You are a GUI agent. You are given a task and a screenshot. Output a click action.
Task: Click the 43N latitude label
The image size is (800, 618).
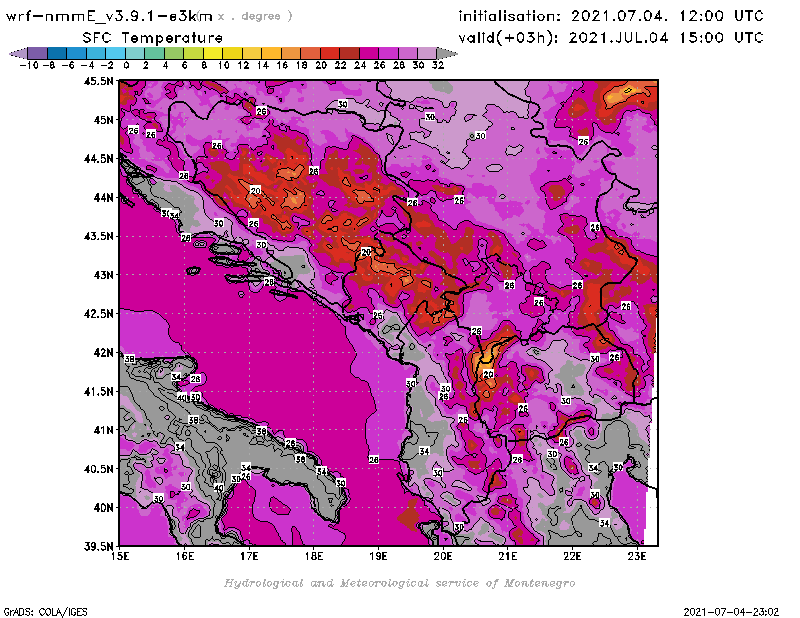point(103,275)
